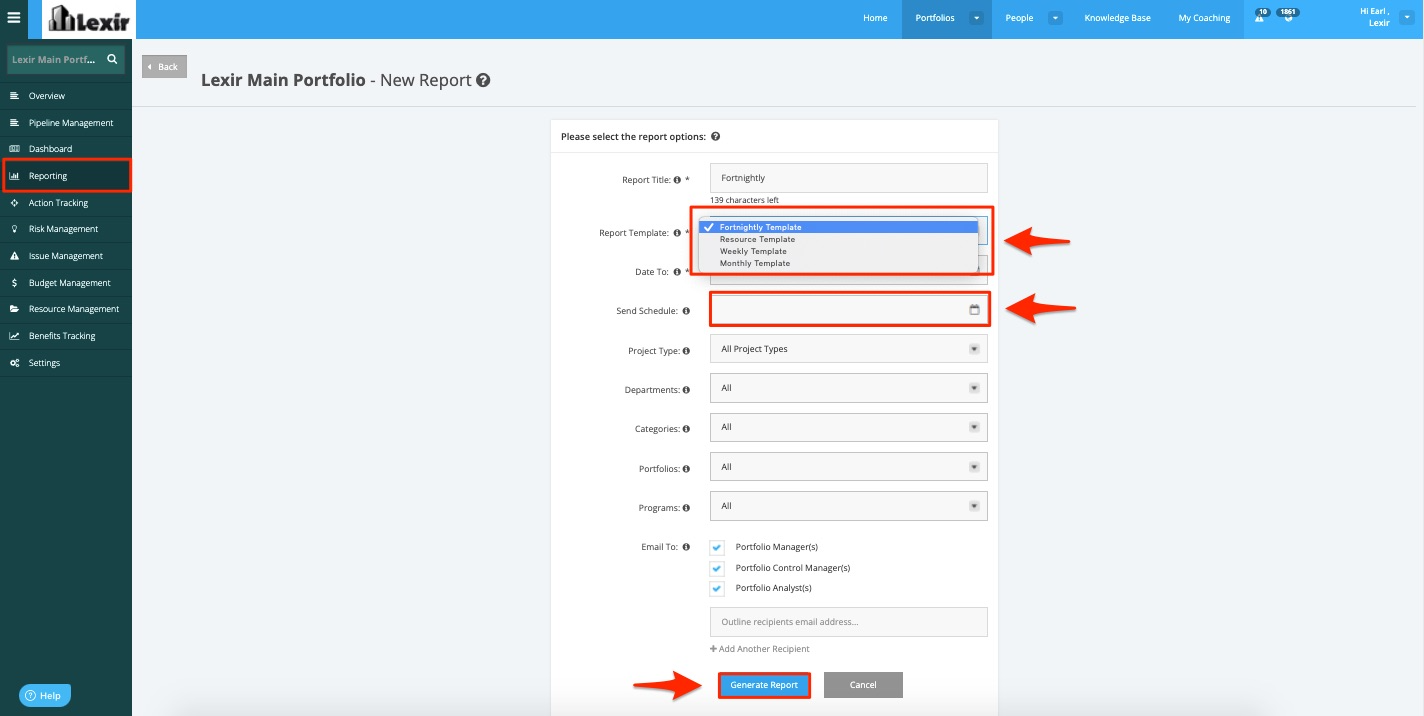Select the Weekly Template option
The image size is (1424, 716).
(839, 251)
